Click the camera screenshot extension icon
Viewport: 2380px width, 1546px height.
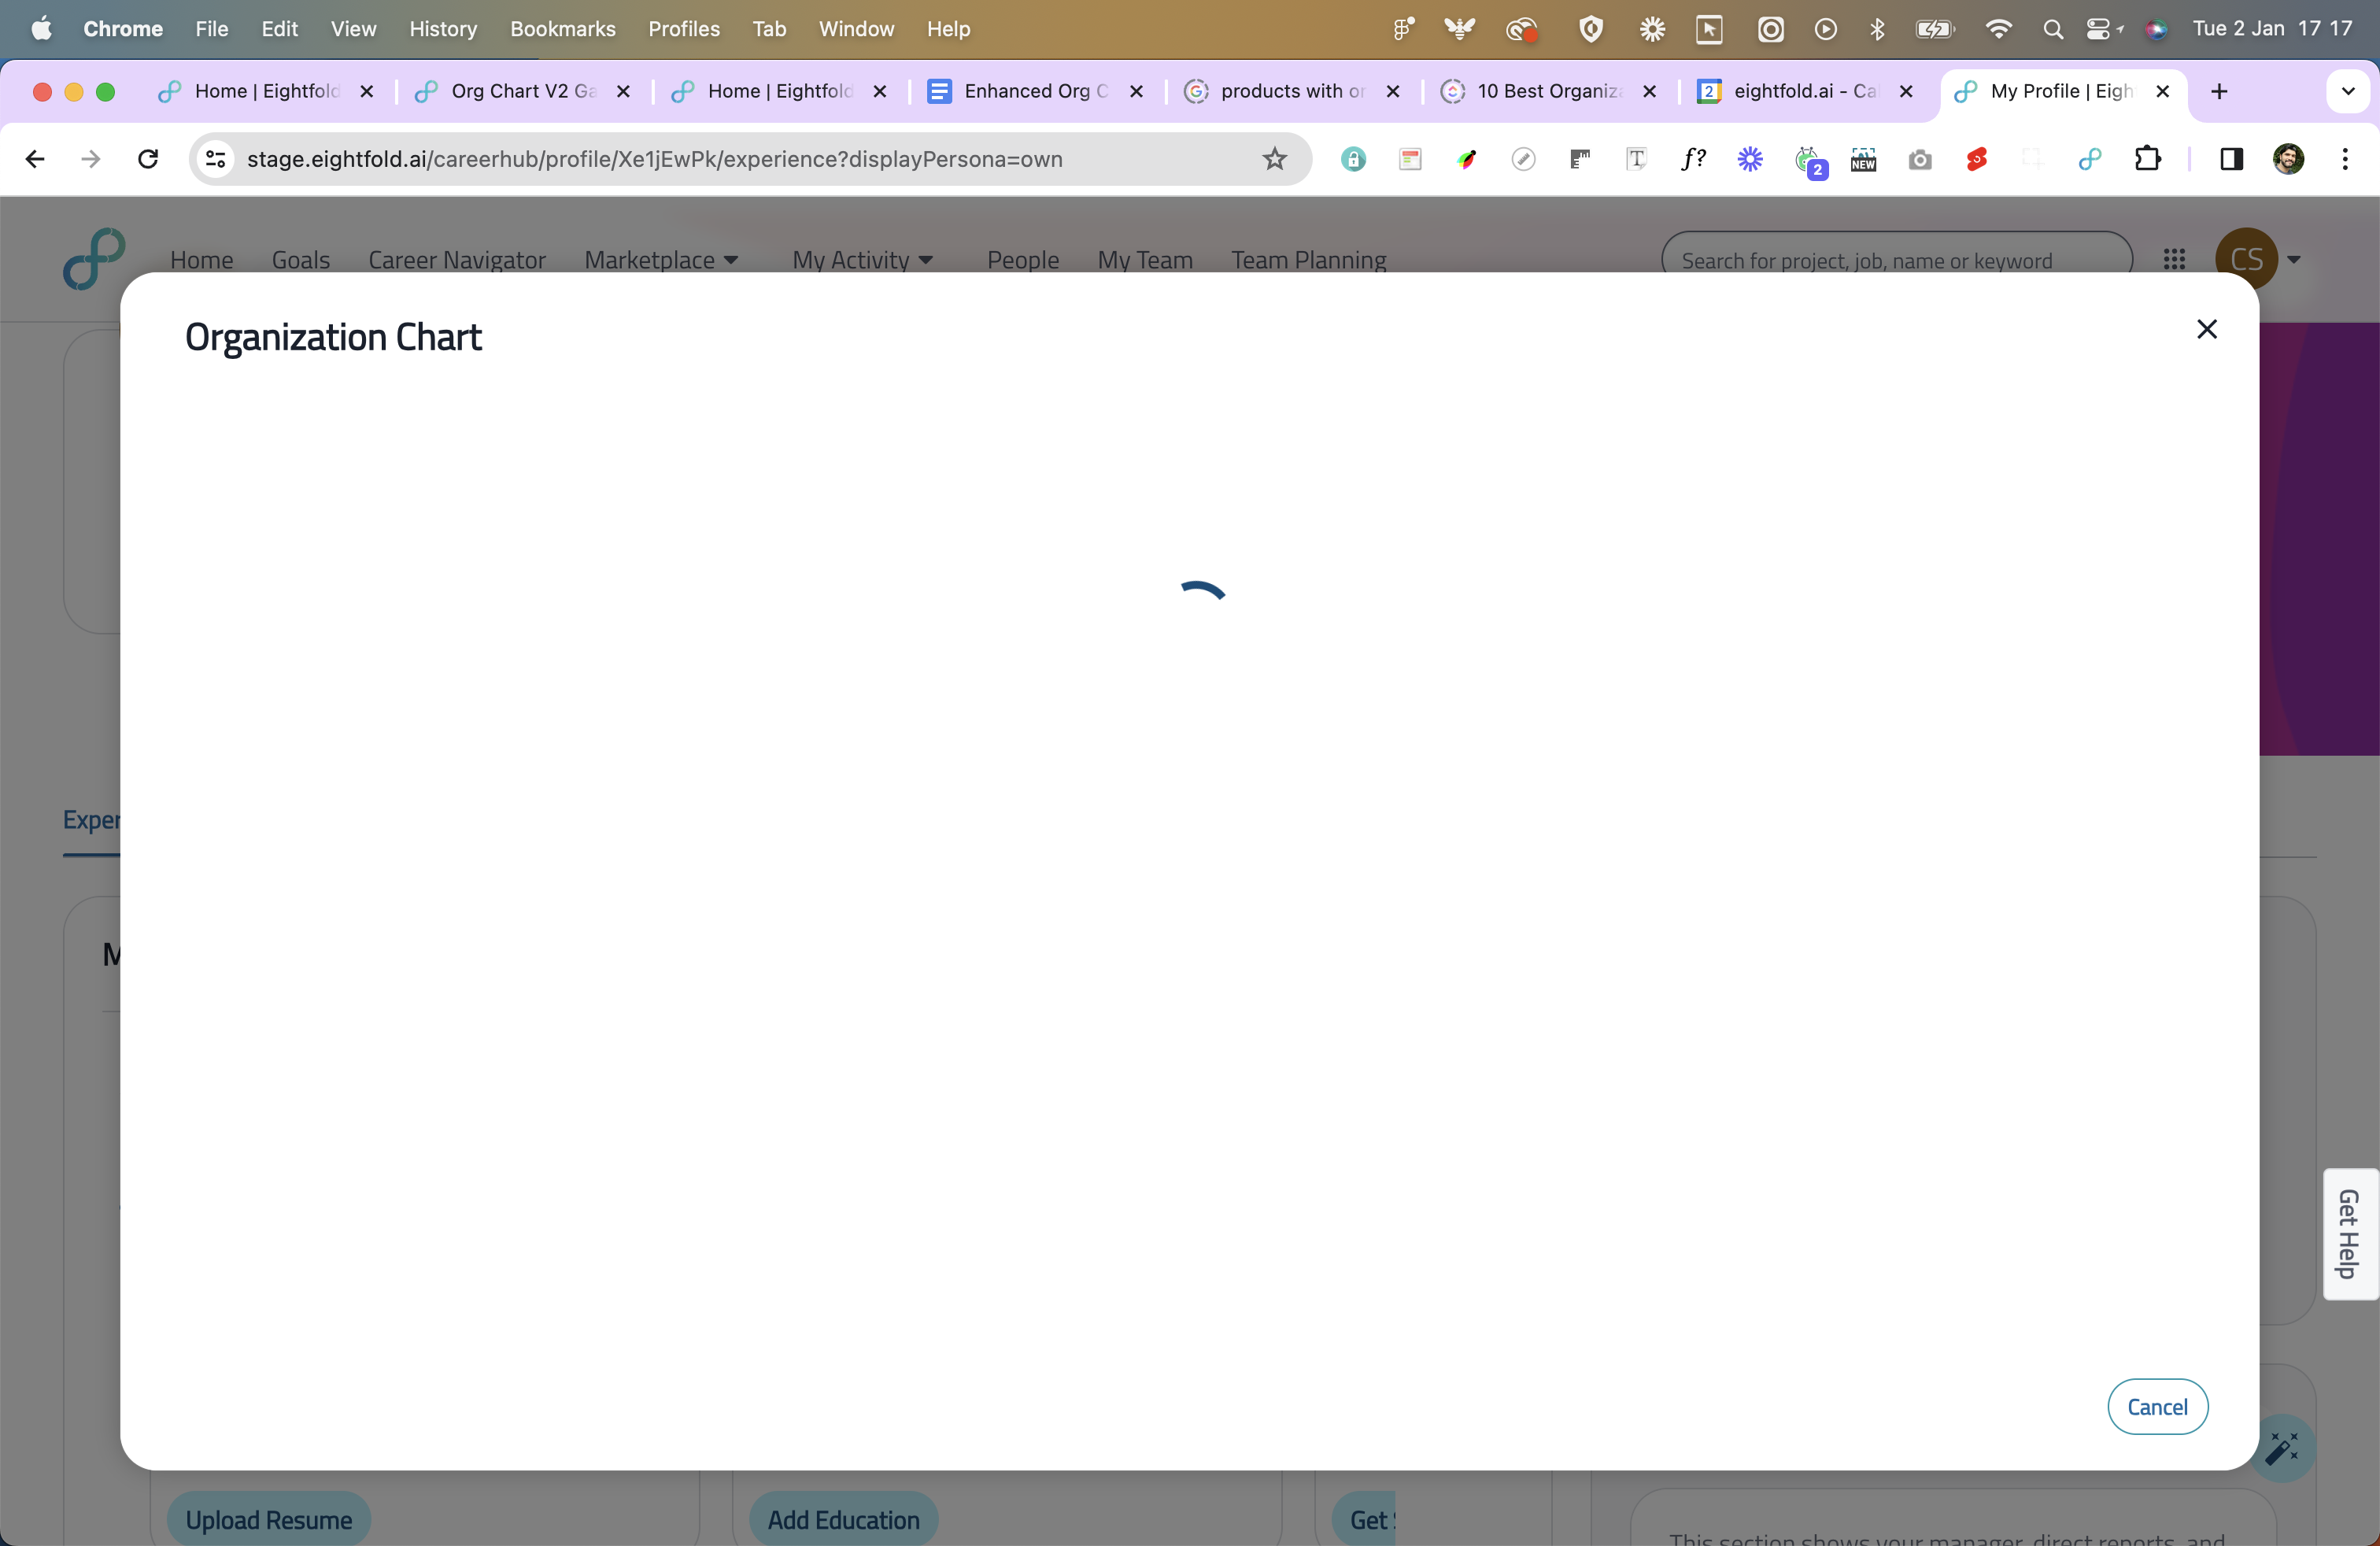point(1920,160)
